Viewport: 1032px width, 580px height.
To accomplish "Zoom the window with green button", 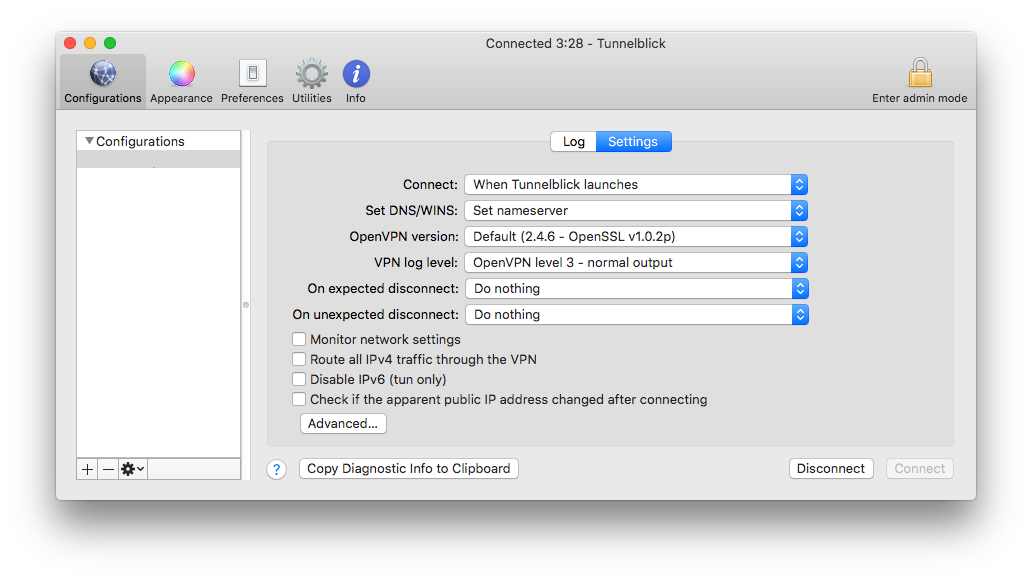I will (x=110, y=43).
